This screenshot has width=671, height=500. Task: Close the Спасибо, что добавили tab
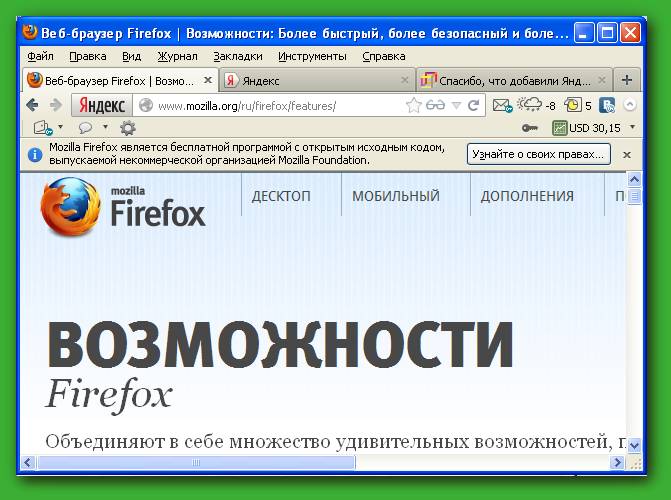click(x=602, y=80)
